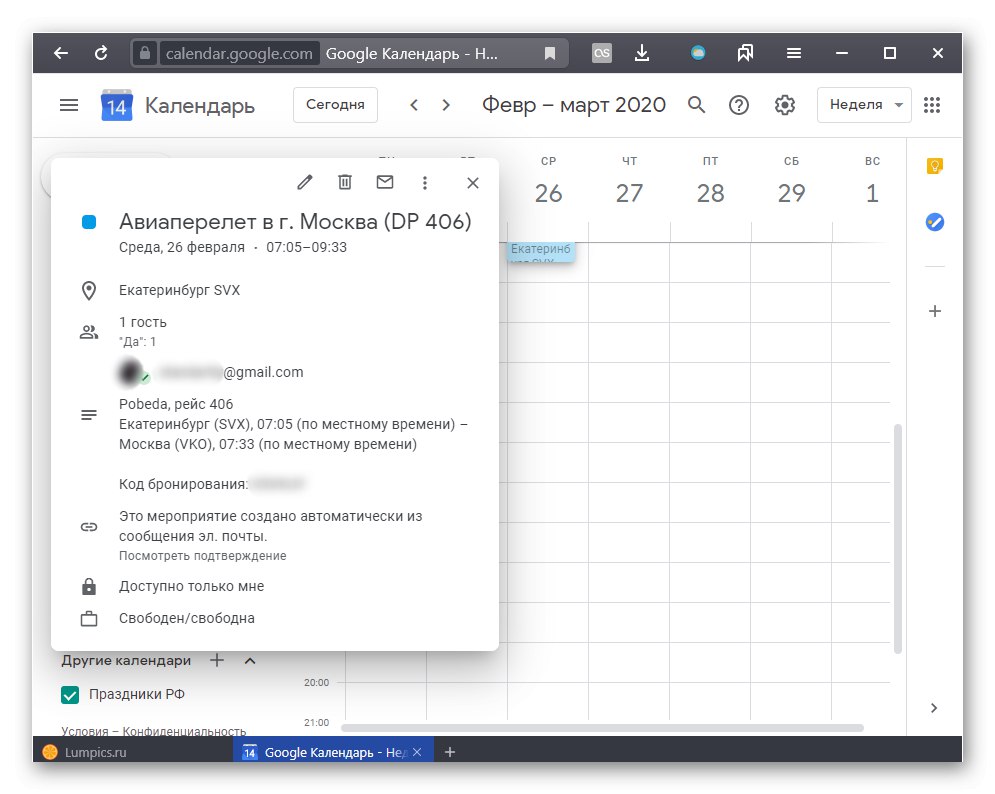
Task: Reload the page
Action: (101, 53)
